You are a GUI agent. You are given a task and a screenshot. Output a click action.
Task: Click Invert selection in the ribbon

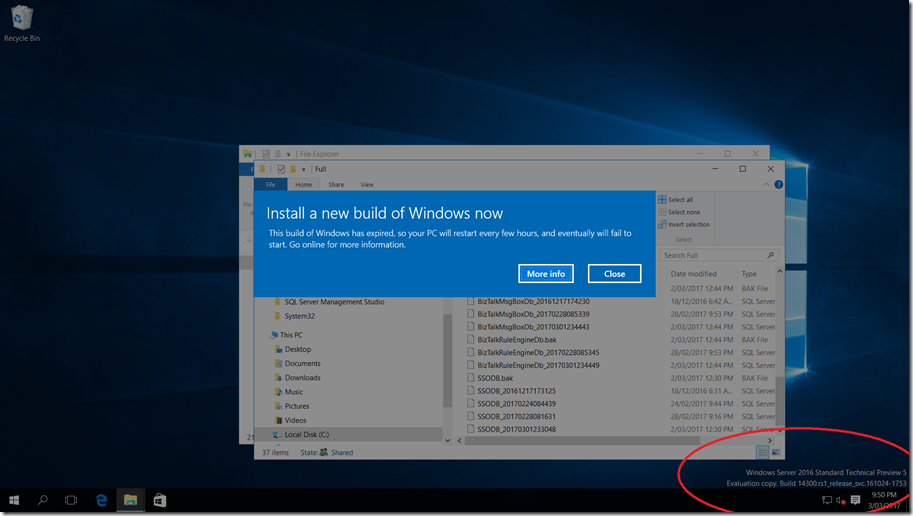pos(684,224)
